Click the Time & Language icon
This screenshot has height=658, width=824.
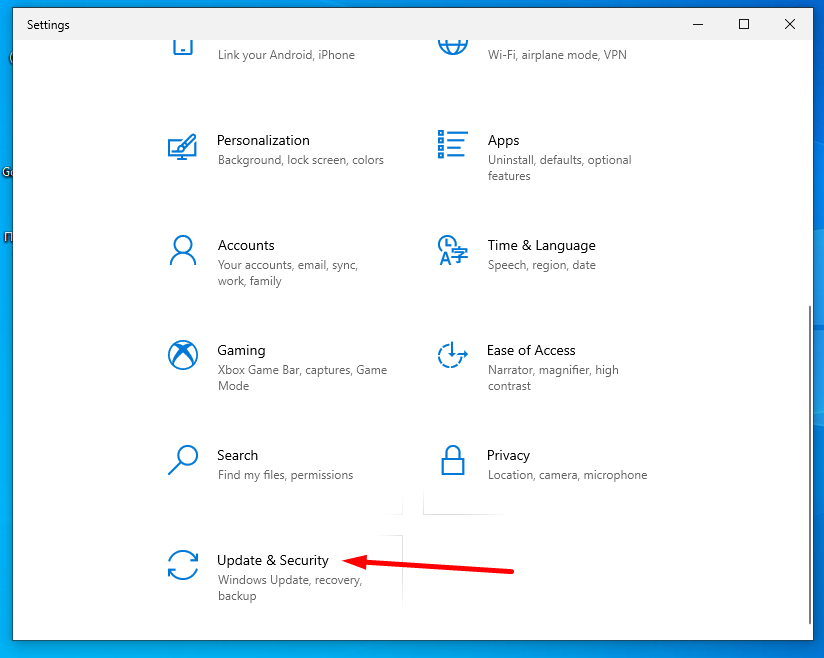tap(453, 250)
